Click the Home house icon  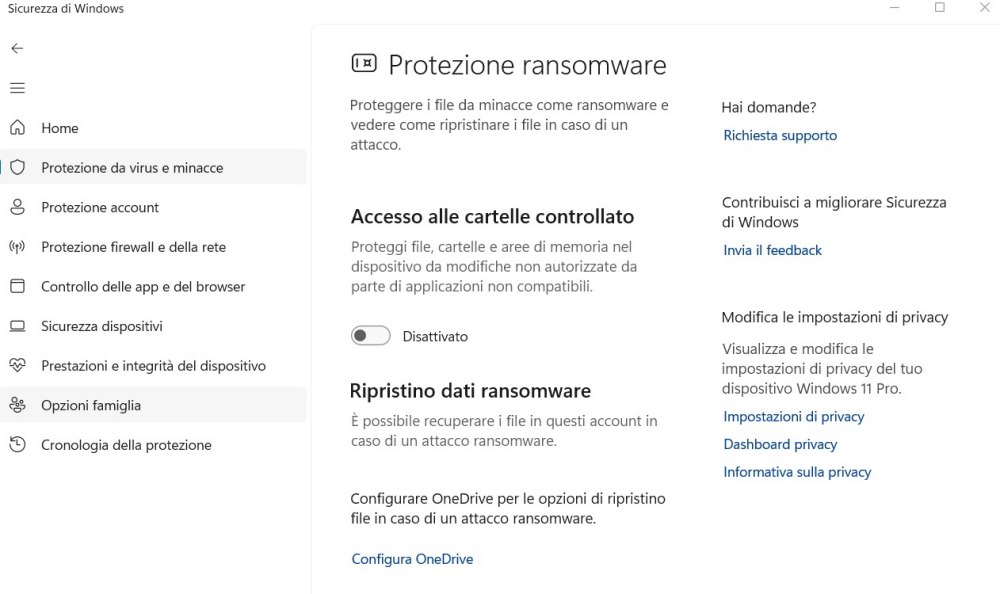pos(17,128)
